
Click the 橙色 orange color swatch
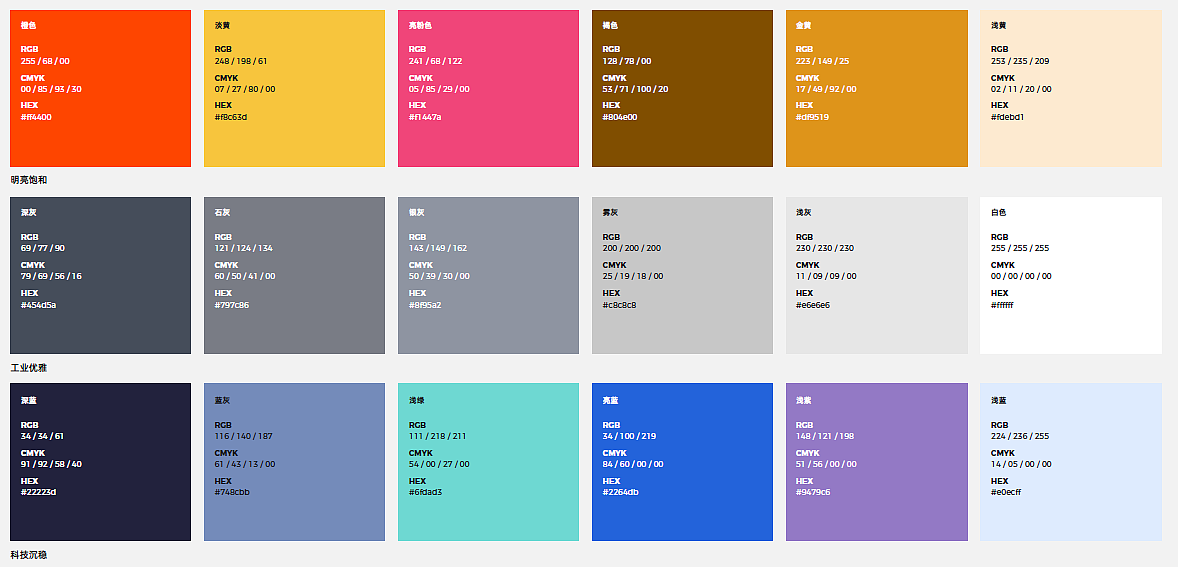pos(100,89)
